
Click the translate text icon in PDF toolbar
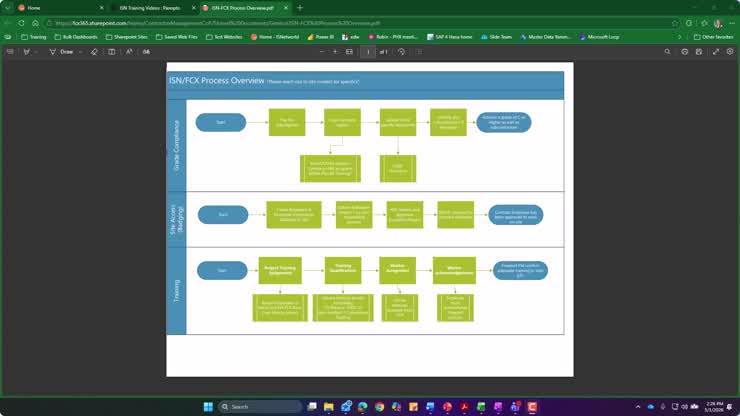[x=146, y=52]
